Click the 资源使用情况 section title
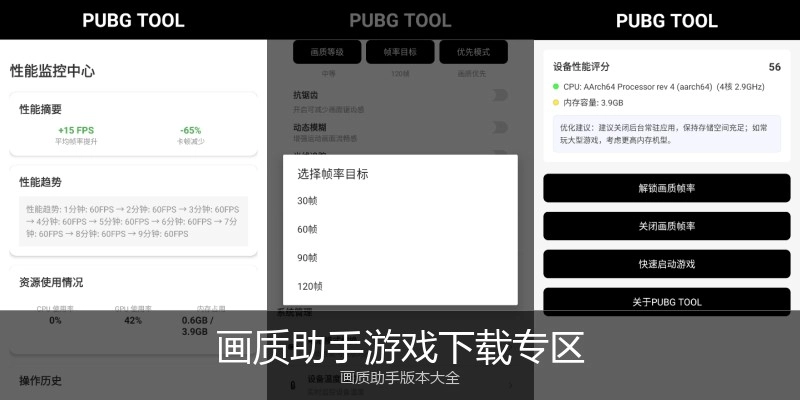The width and height of the screenshot is (800, 400). [x=51, y=282]
